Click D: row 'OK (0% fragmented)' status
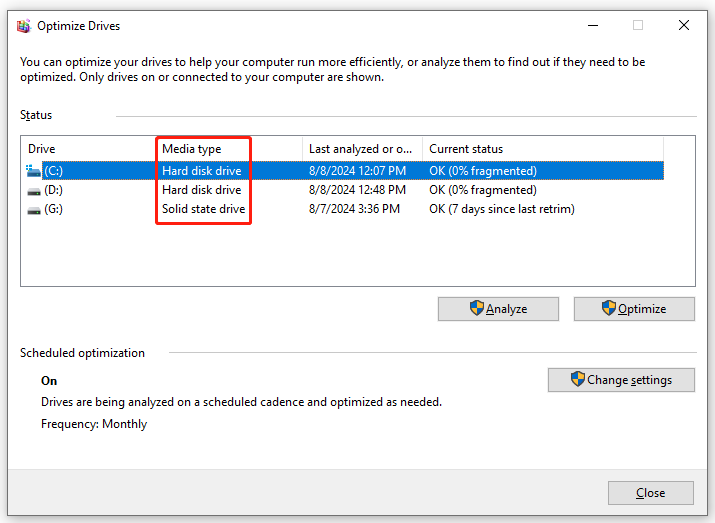The width and height of the screenshot is (715, 523). click(483, 190)
